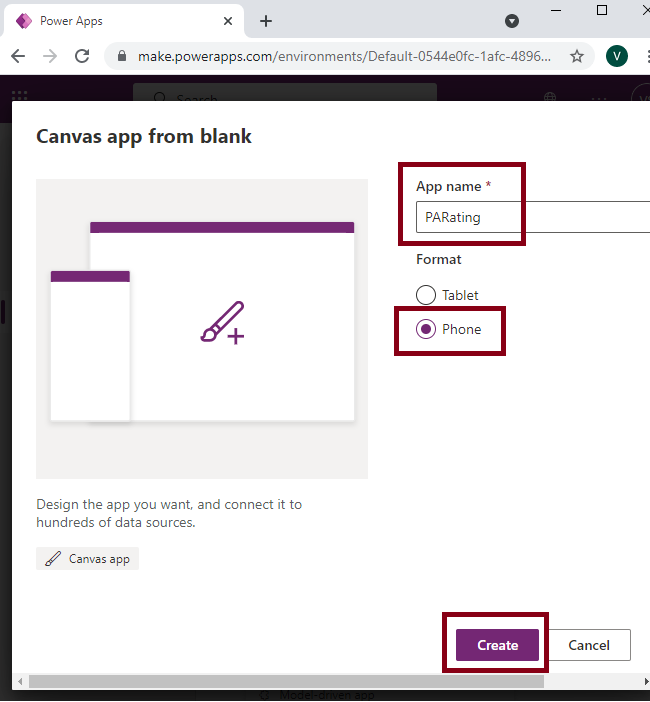
Task: Open the Chrome profile avatar V
Action: [617, 56]
